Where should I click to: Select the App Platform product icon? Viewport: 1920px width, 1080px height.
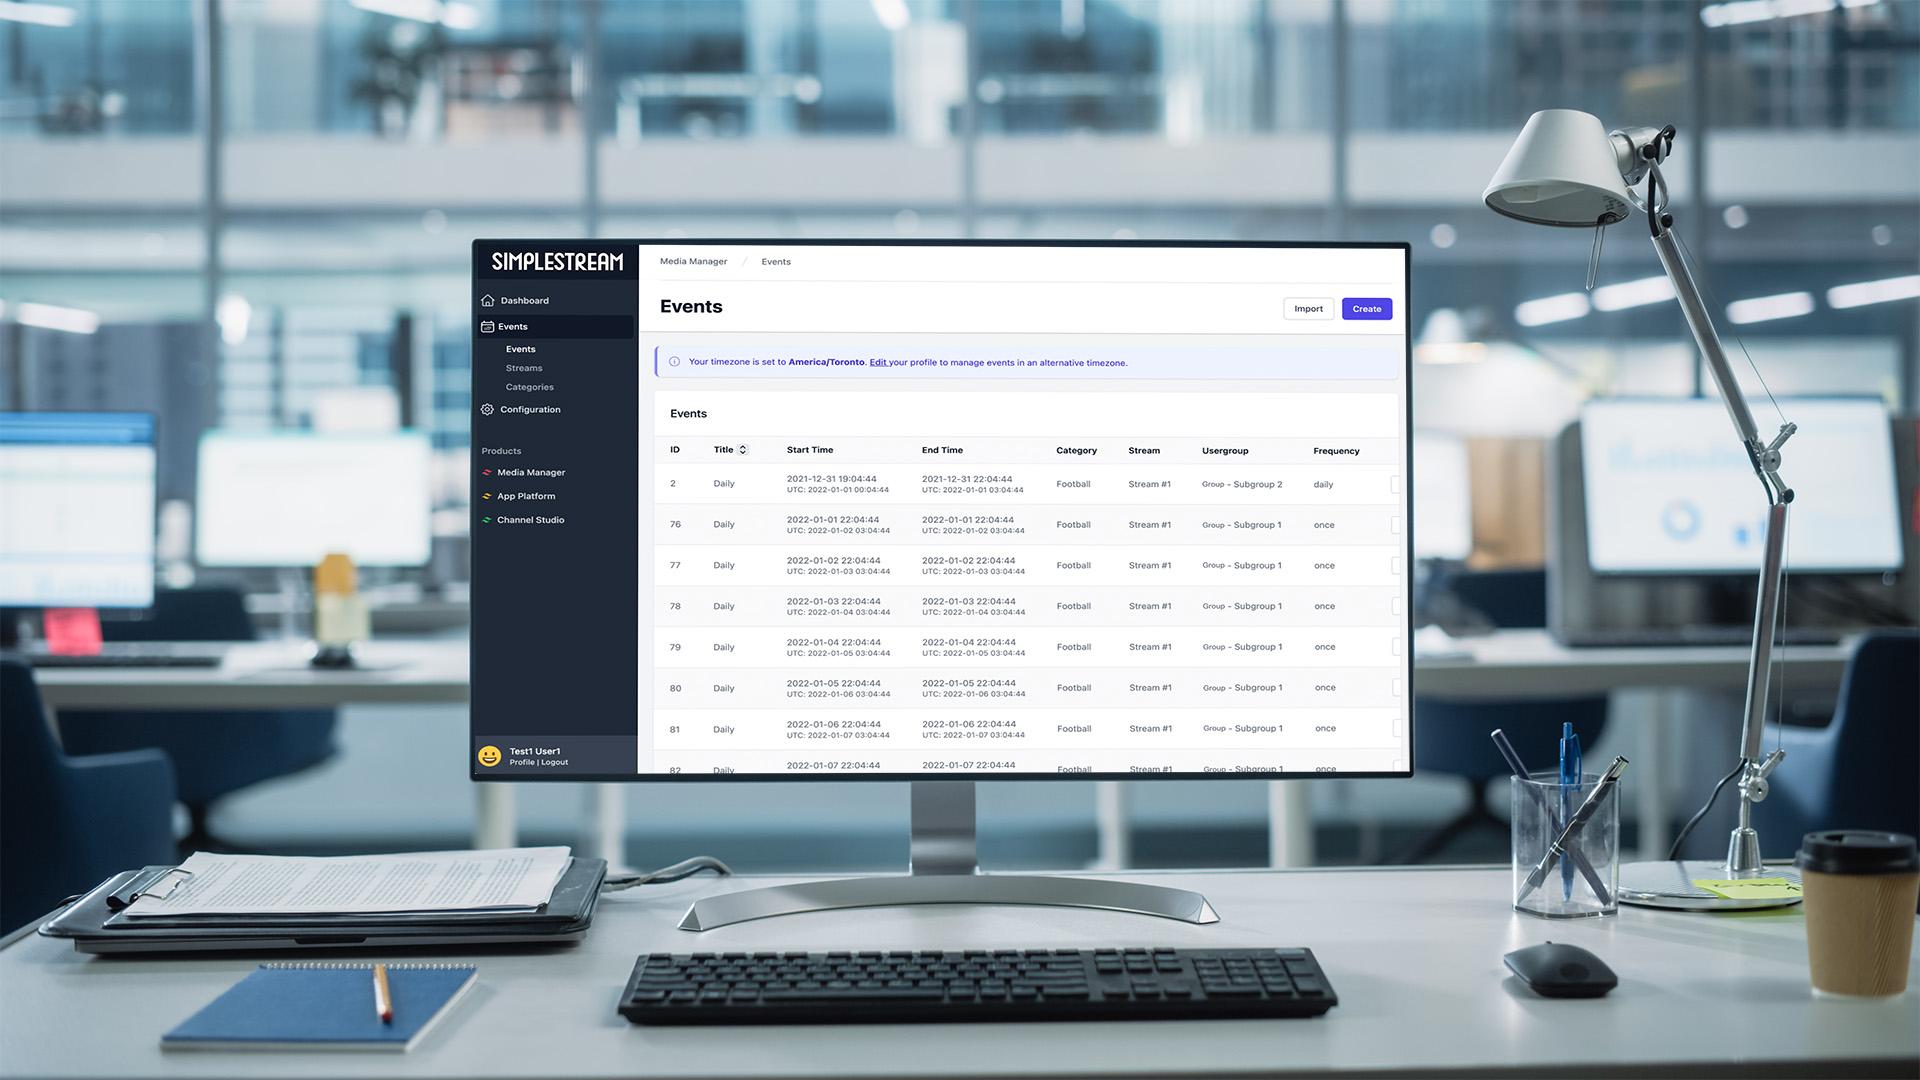click(x=488, y=496)
